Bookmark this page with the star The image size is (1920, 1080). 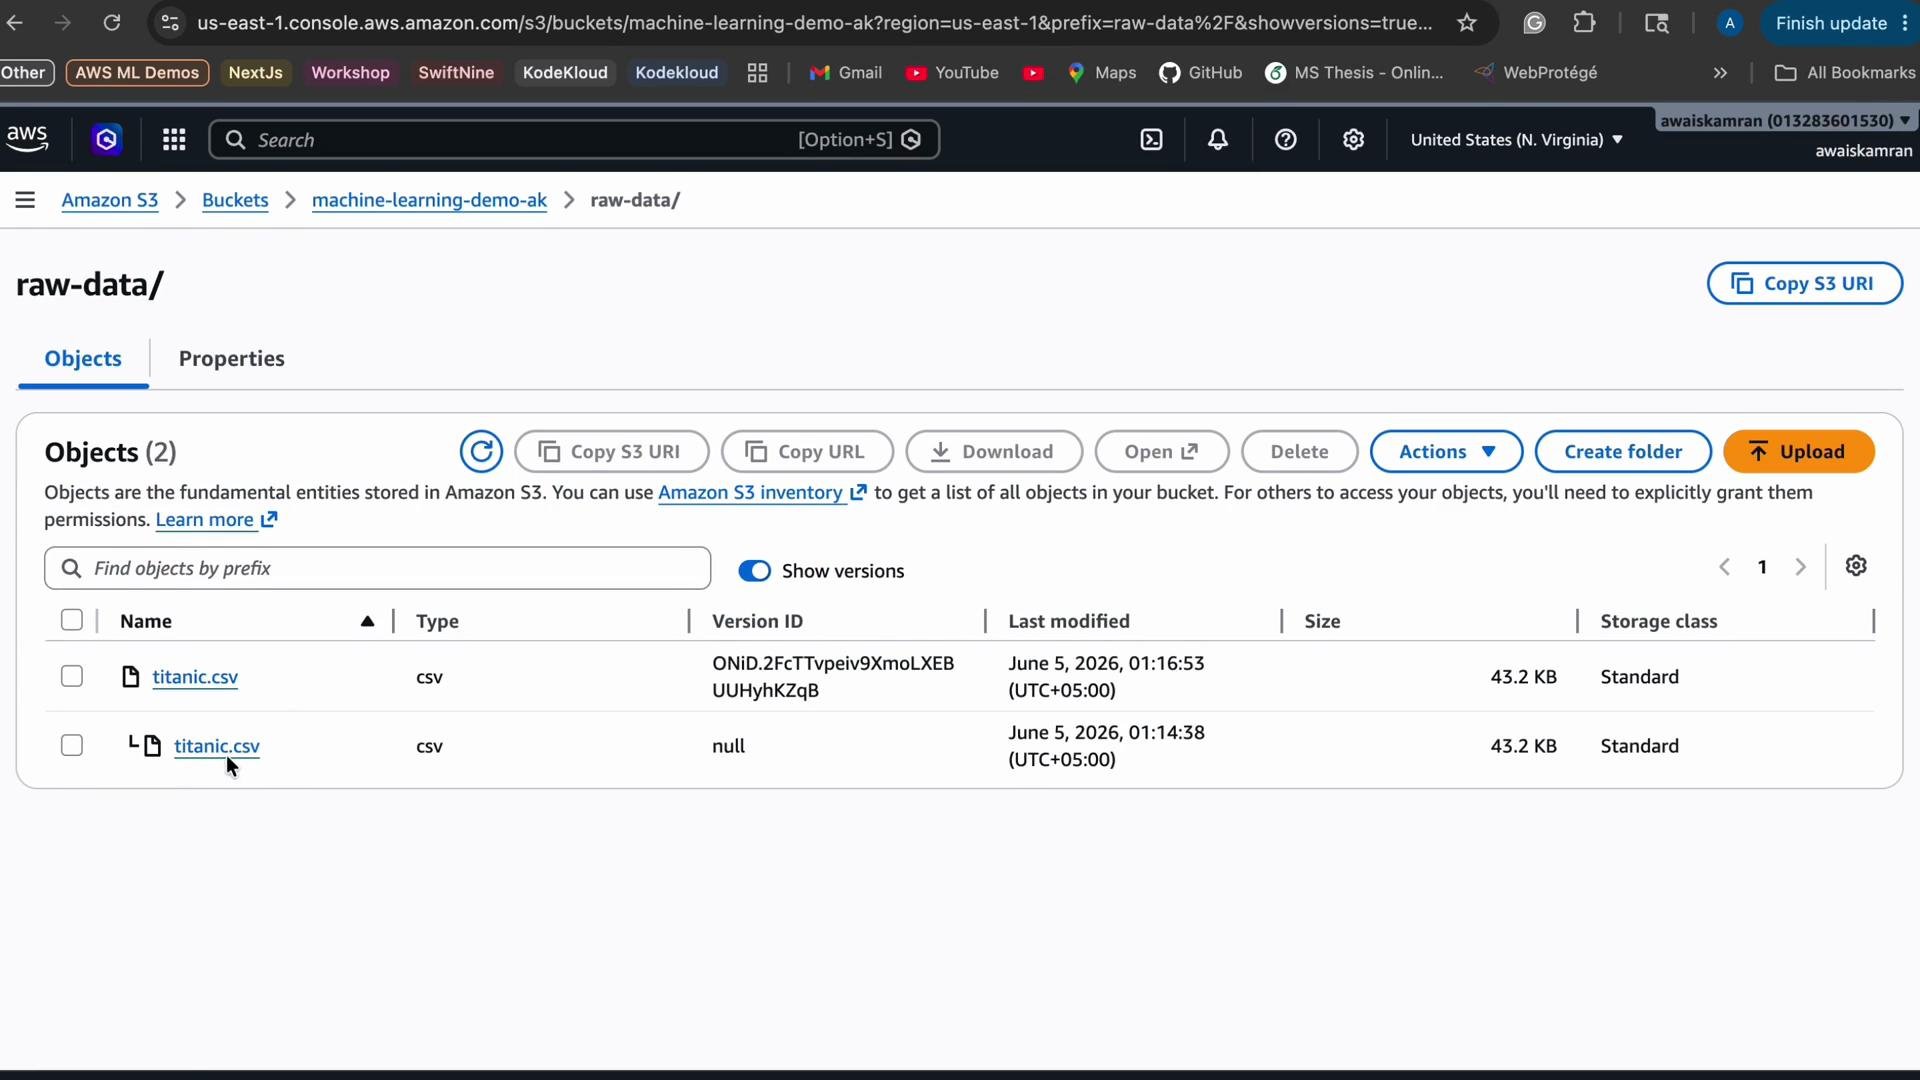[x=1467, y=23]
